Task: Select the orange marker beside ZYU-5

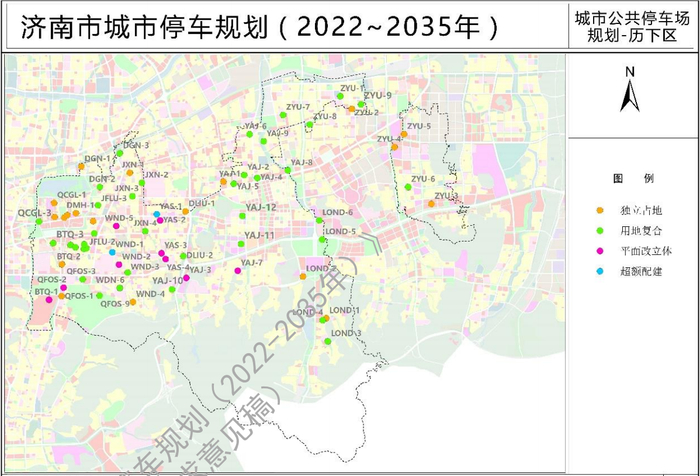Action: pyautogui.click(x=404, y=134)
